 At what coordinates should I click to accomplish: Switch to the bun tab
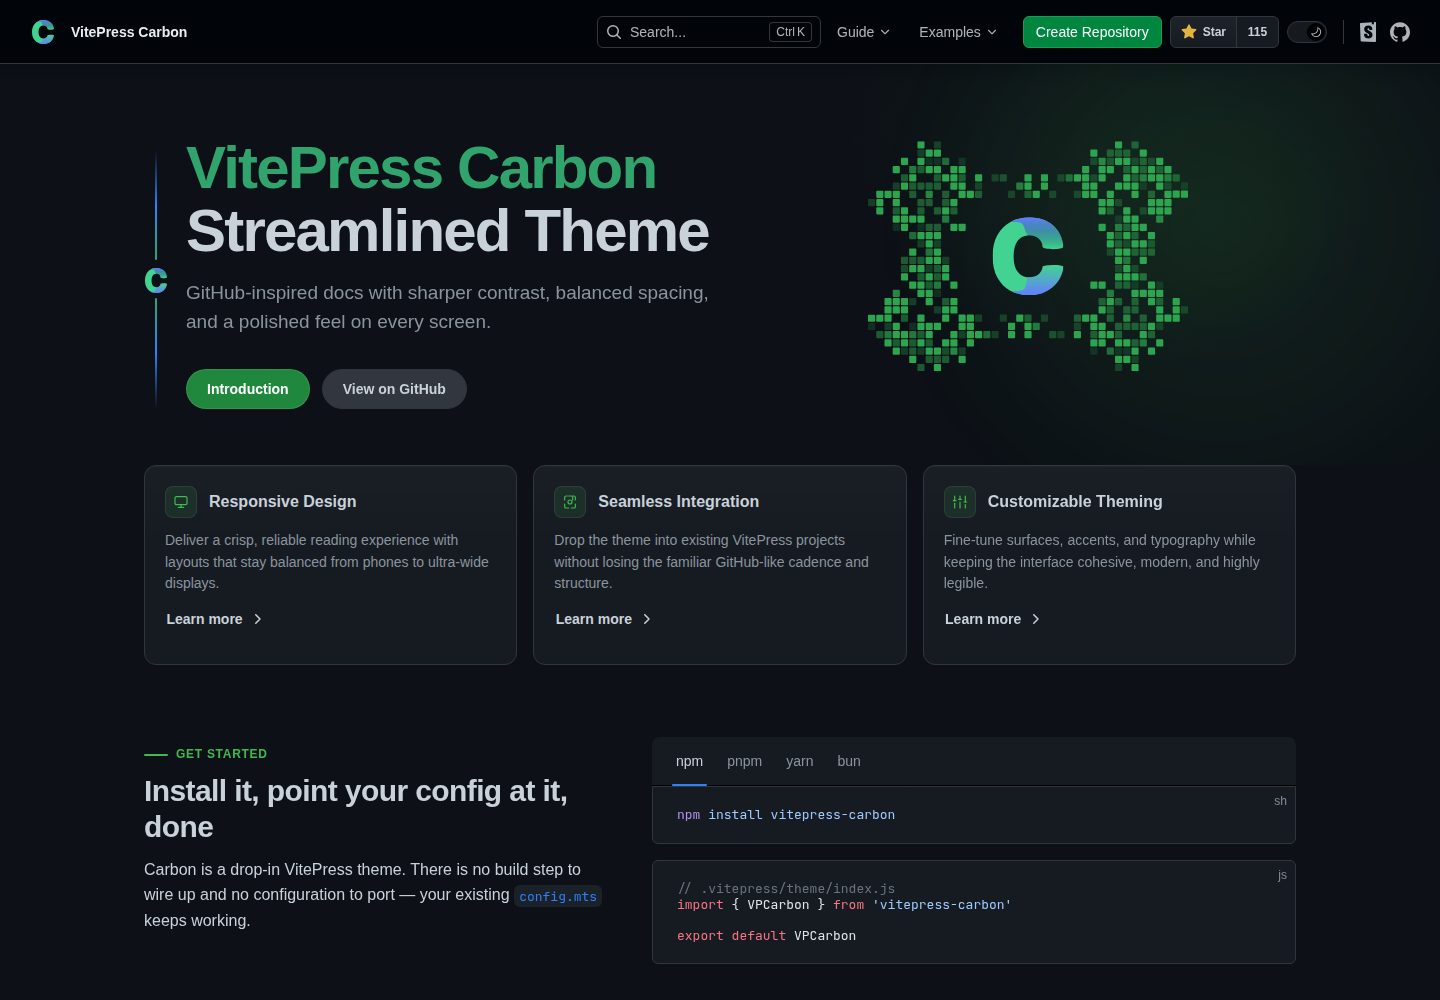[x=849, y=761]
